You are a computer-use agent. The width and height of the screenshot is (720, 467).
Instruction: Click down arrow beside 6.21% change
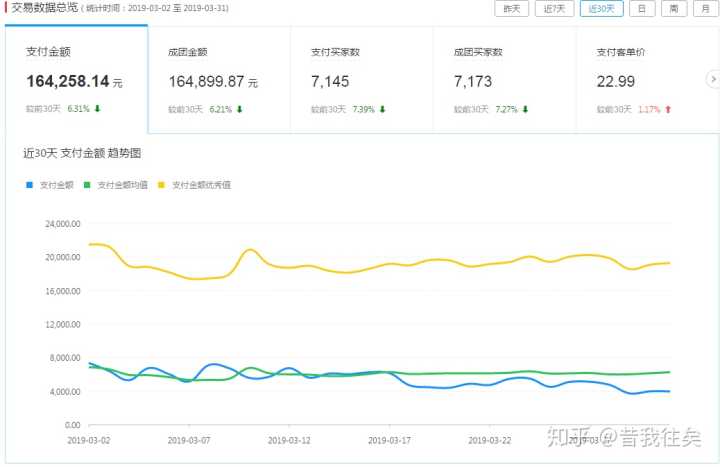[240, 109]
